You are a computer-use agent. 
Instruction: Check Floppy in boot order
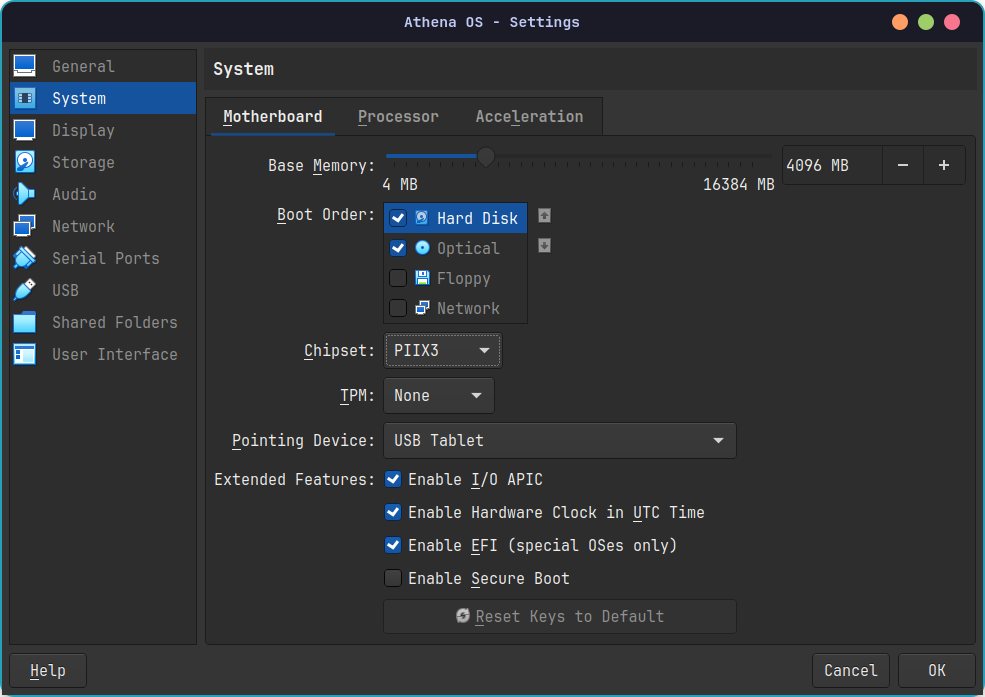click(398, 278)
